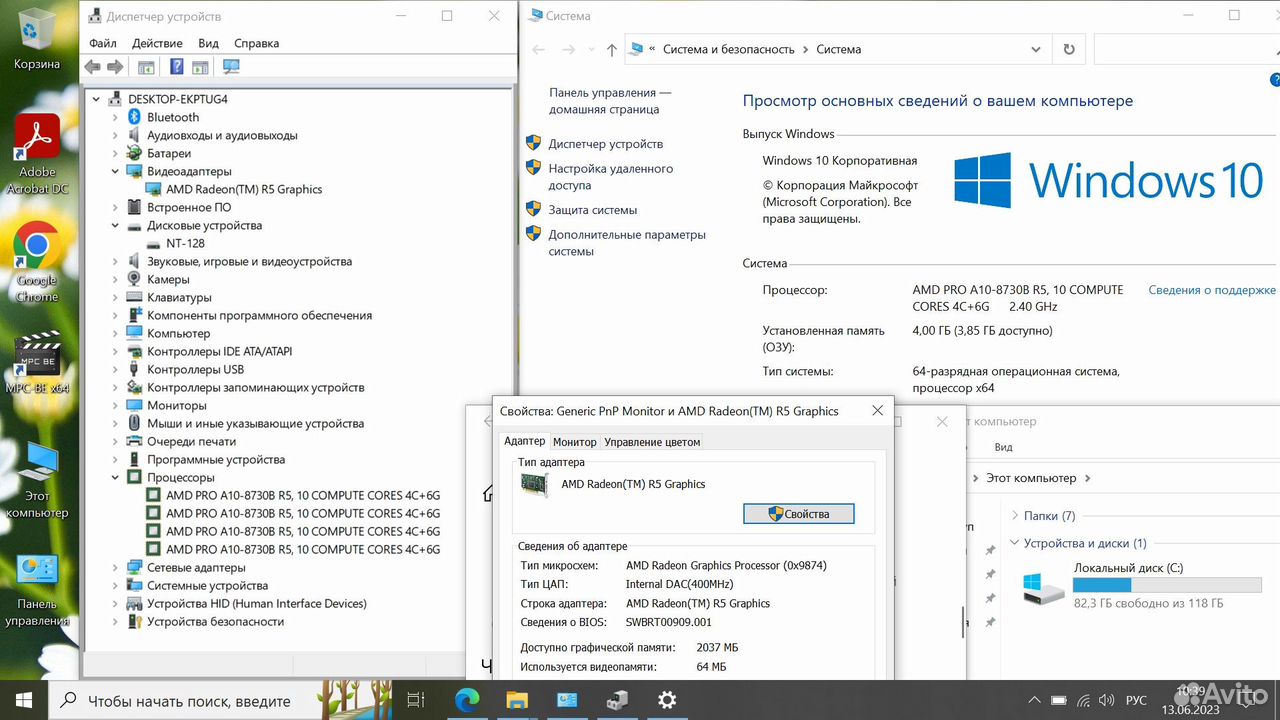Open Google Chrome desktop shortcut
This screenshot has width=1280, height=720.
pos(37,262)
